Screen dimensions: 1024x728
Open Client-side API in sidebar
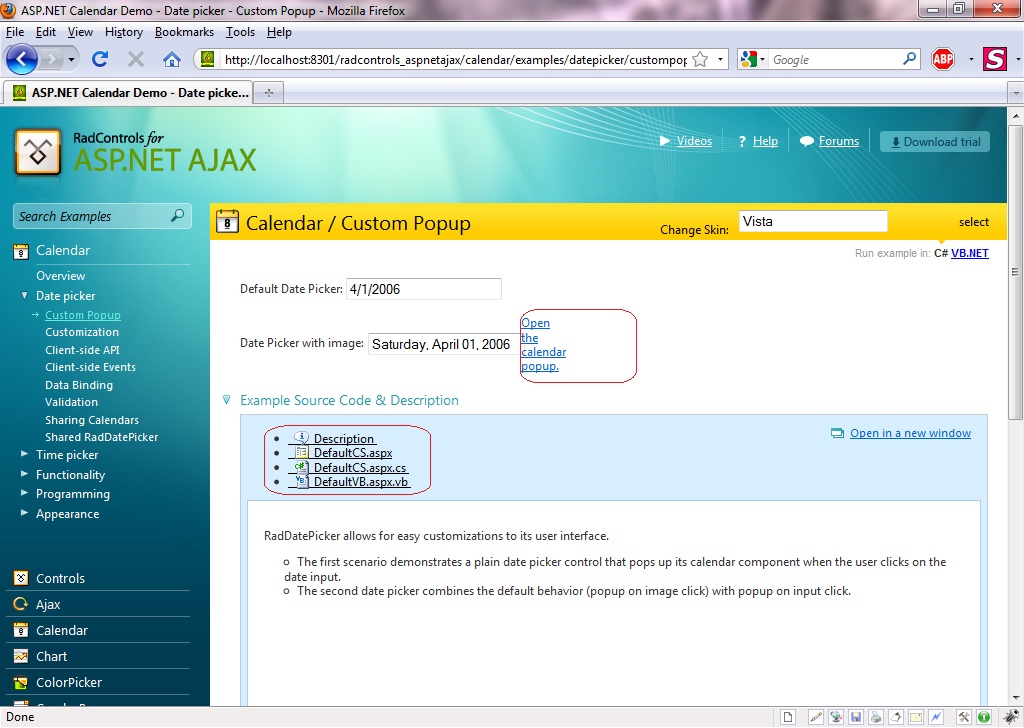tap(82, 350)
